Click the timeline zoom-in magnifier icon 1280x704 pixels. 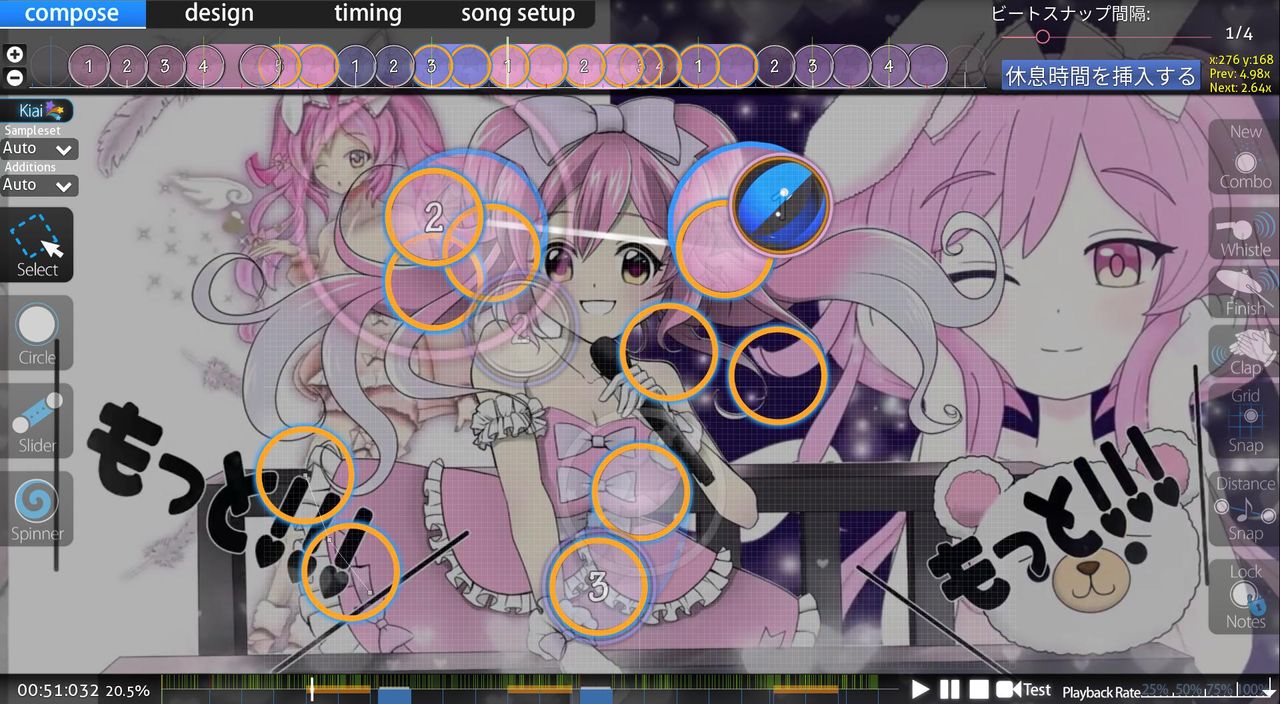14,53
